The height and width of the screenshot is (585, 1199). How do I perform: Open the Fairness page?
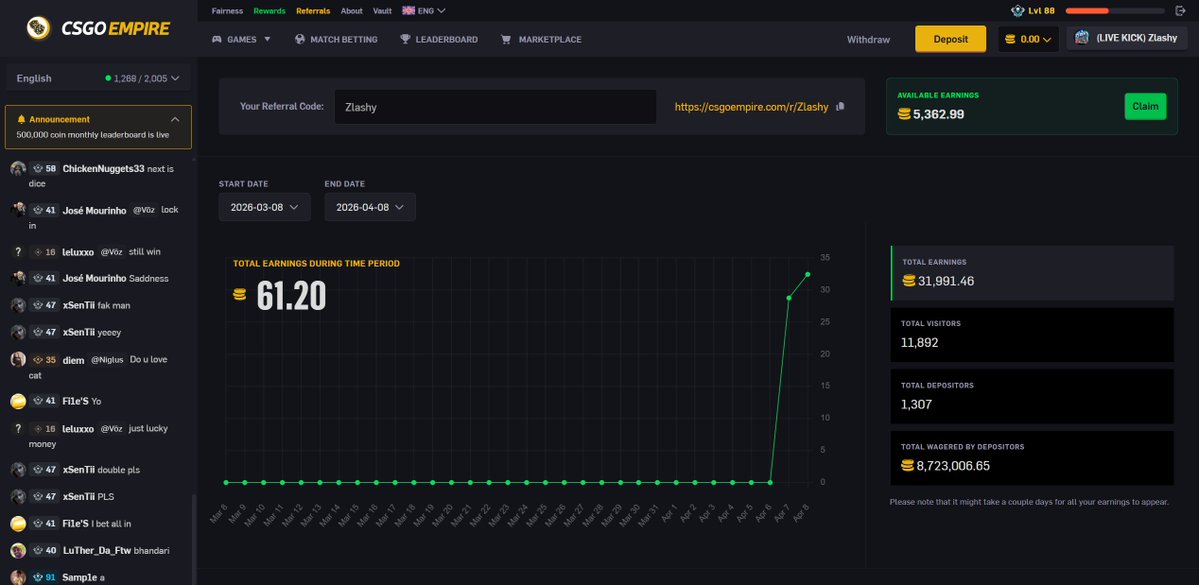click(x=227, y=11)
